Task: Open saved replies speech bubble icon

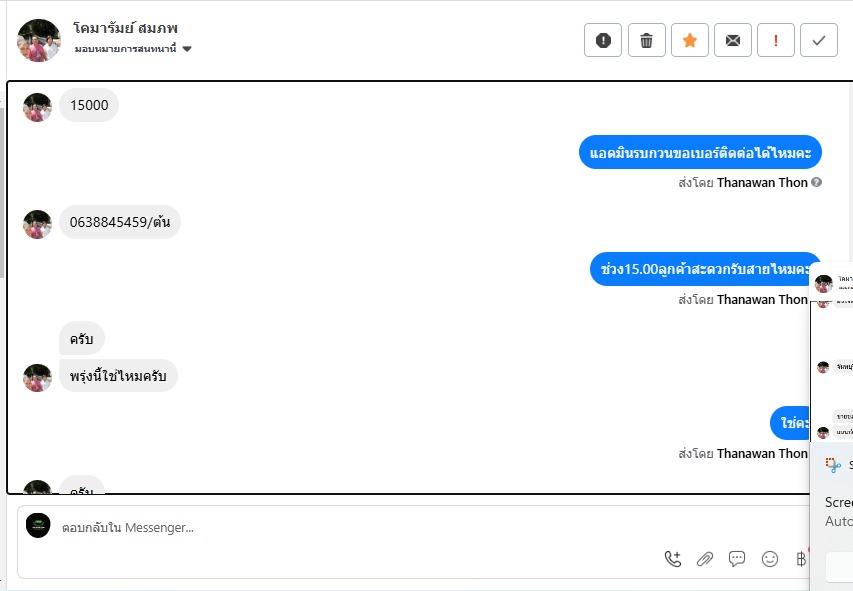Action: (x=737, y=559)
